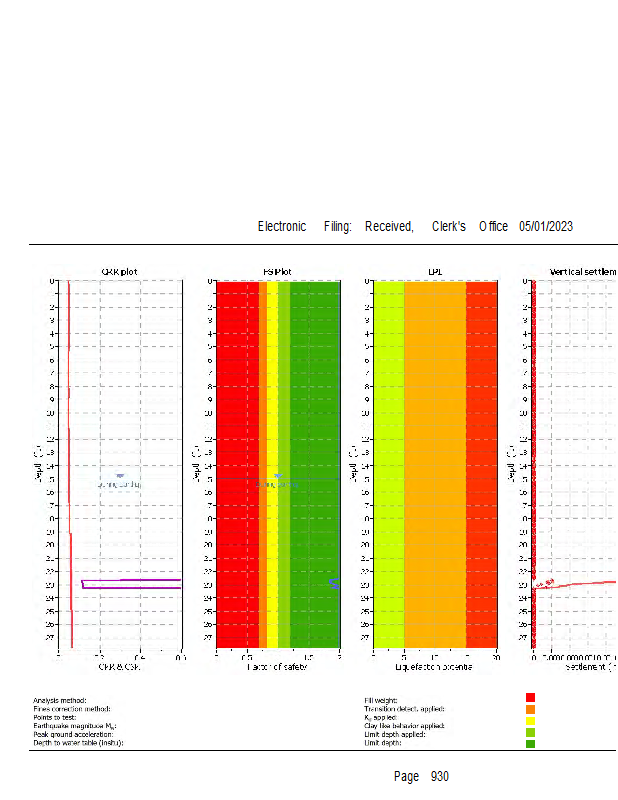Screen dimensions: 618x800
Task: Click the FS Plot title
Action: 277,271
